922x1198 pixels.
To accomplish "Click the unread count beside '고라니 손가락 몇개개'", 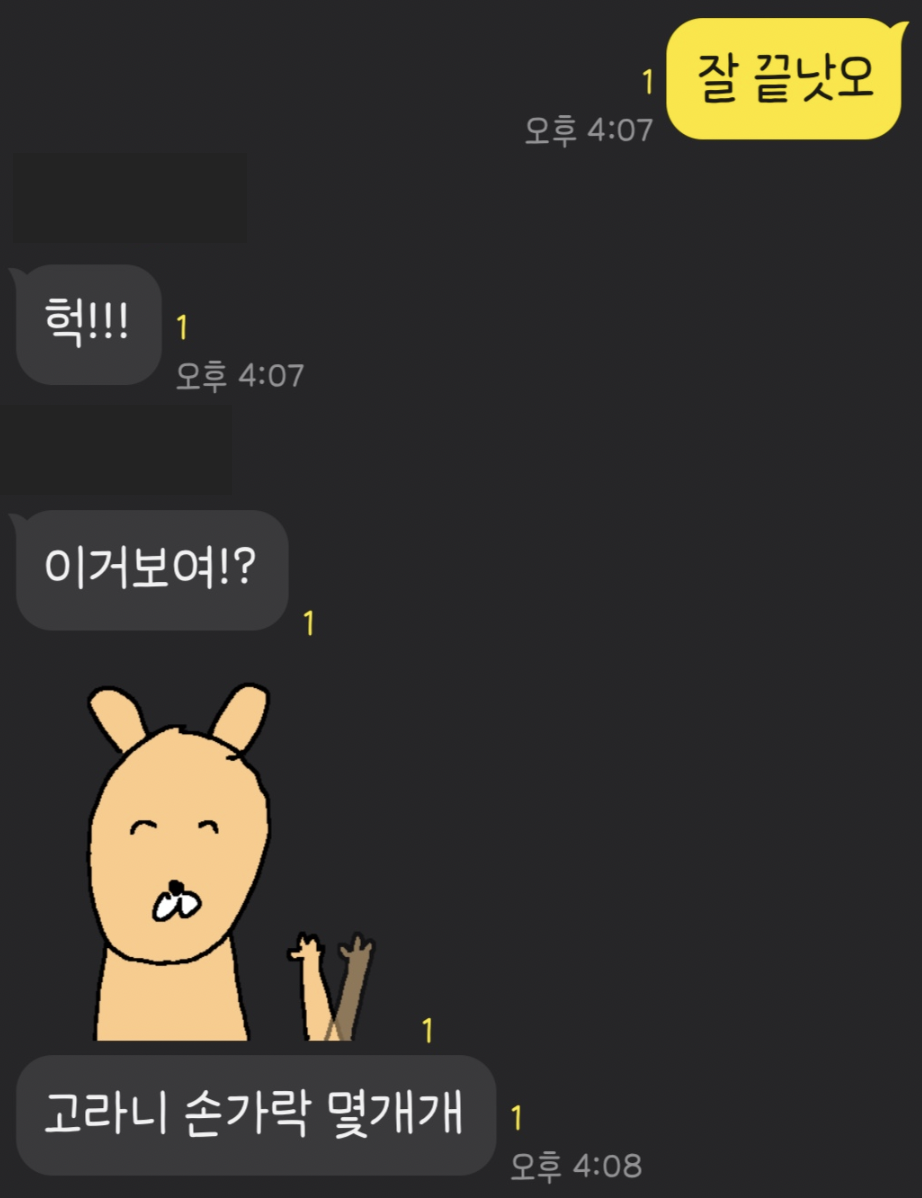I will click(516, 1118).
